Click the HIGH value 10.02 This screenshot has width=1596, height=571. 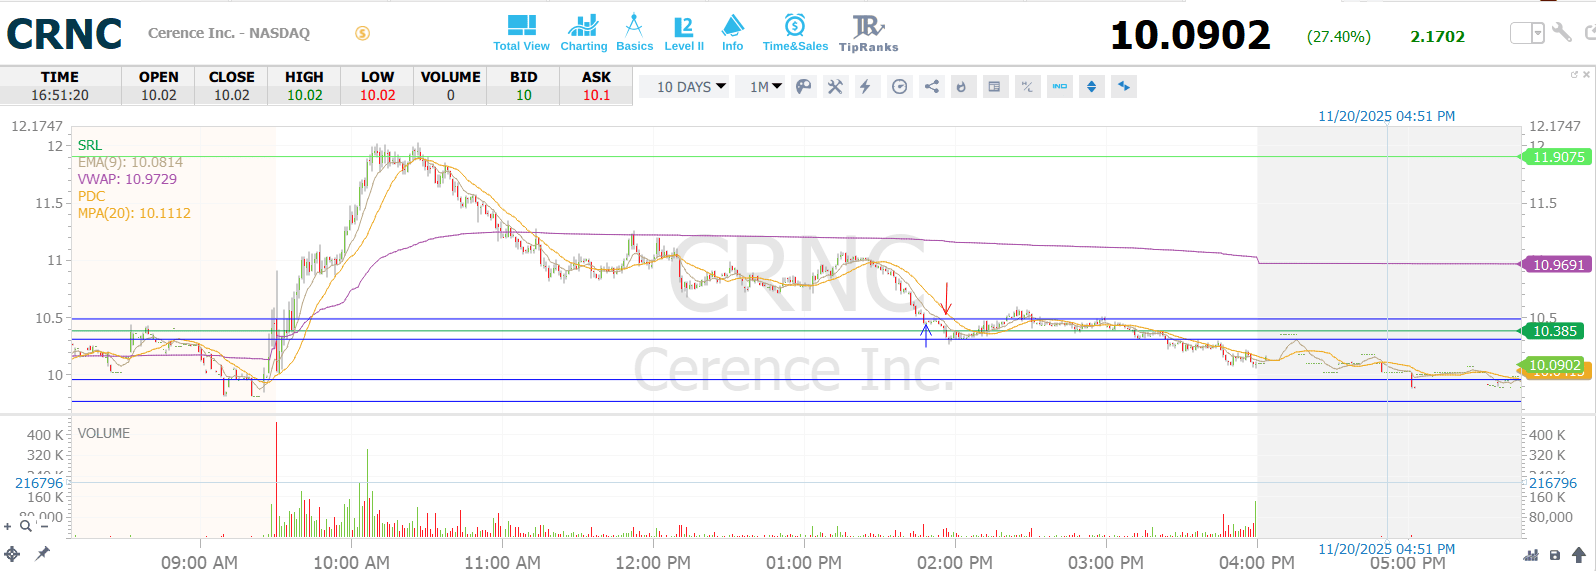(304, 95)
